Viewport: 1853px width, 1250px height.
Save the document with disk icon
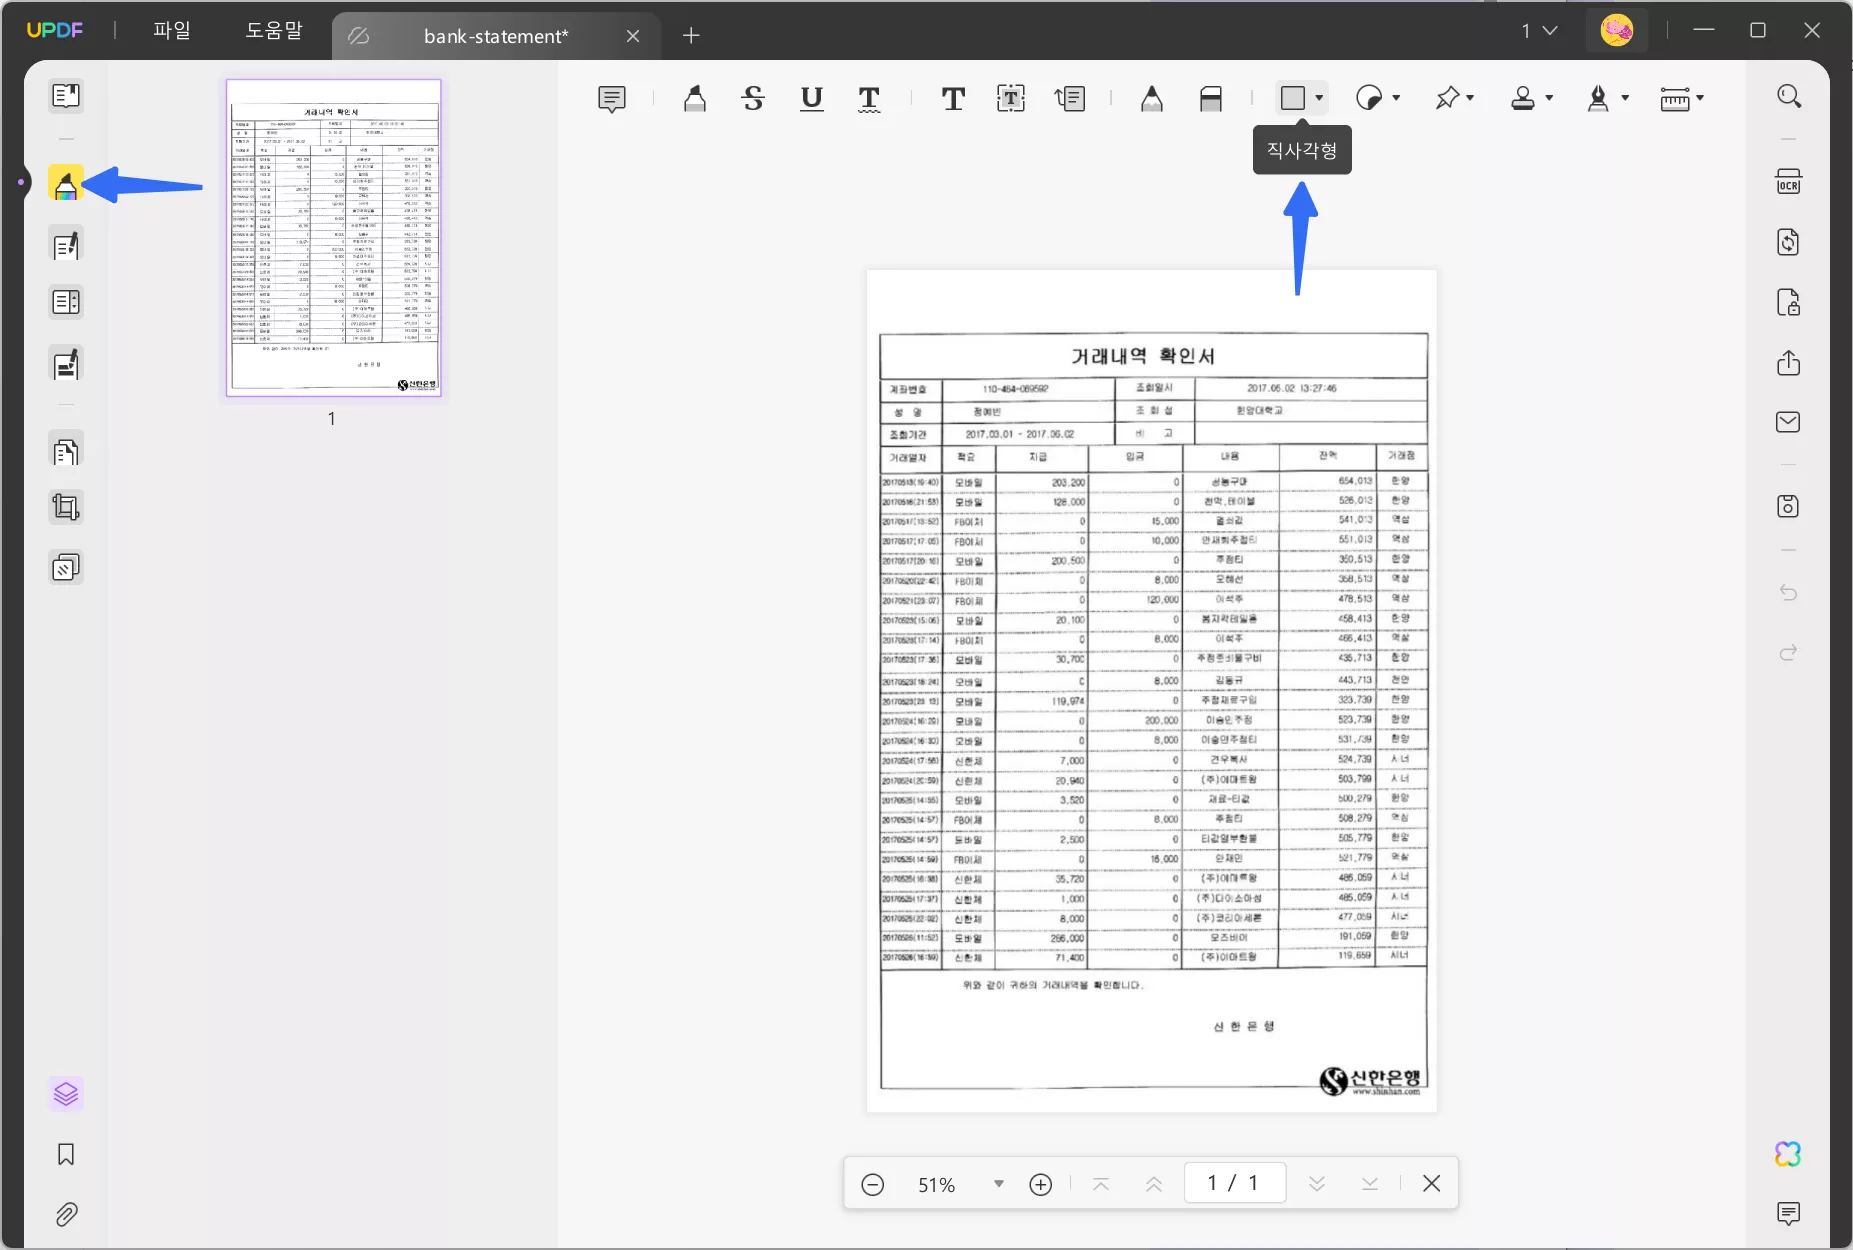click(x=1789, y=506)
